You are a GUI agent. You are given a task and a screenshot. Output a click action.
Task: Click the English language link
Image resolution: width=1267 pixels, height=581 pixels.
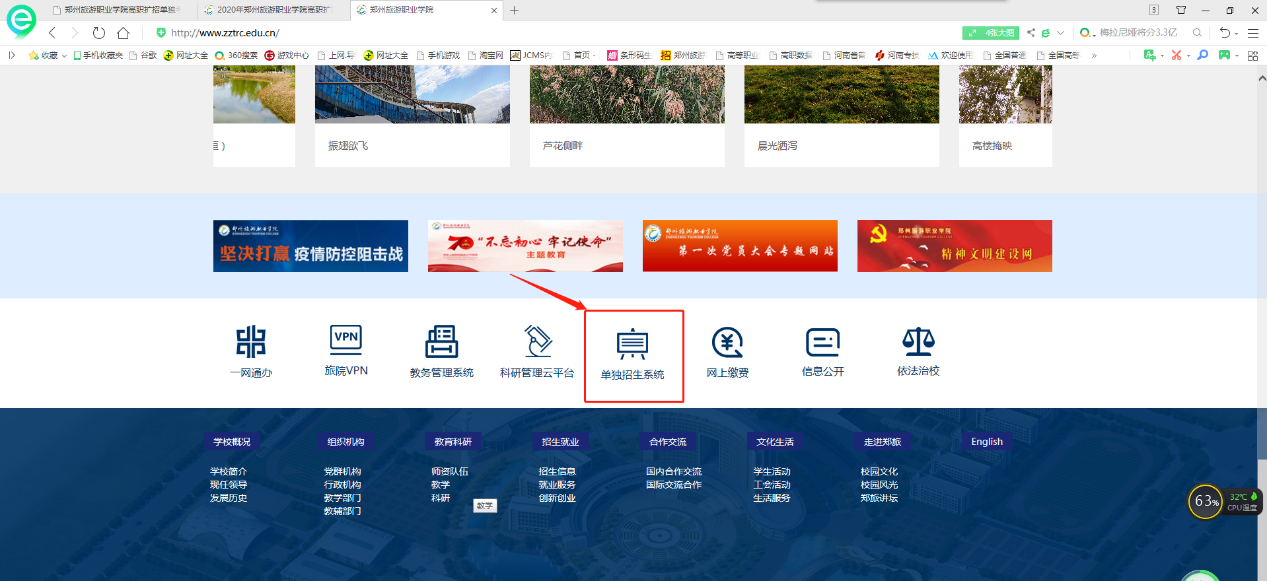[986, 441]
